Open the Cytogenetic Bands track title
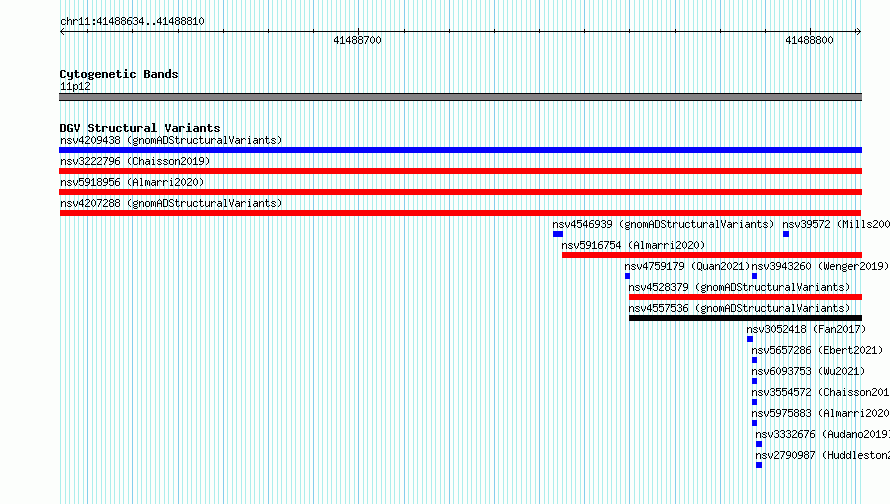 point(119,74)
